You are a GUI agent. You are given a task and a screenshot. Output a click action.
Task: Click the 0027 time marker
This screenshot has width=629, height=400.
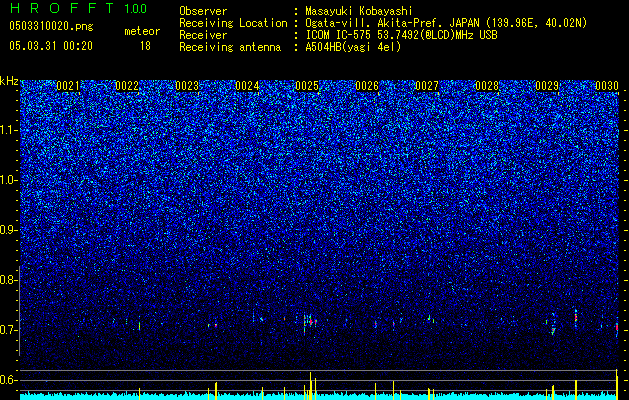tap(427, 86)
